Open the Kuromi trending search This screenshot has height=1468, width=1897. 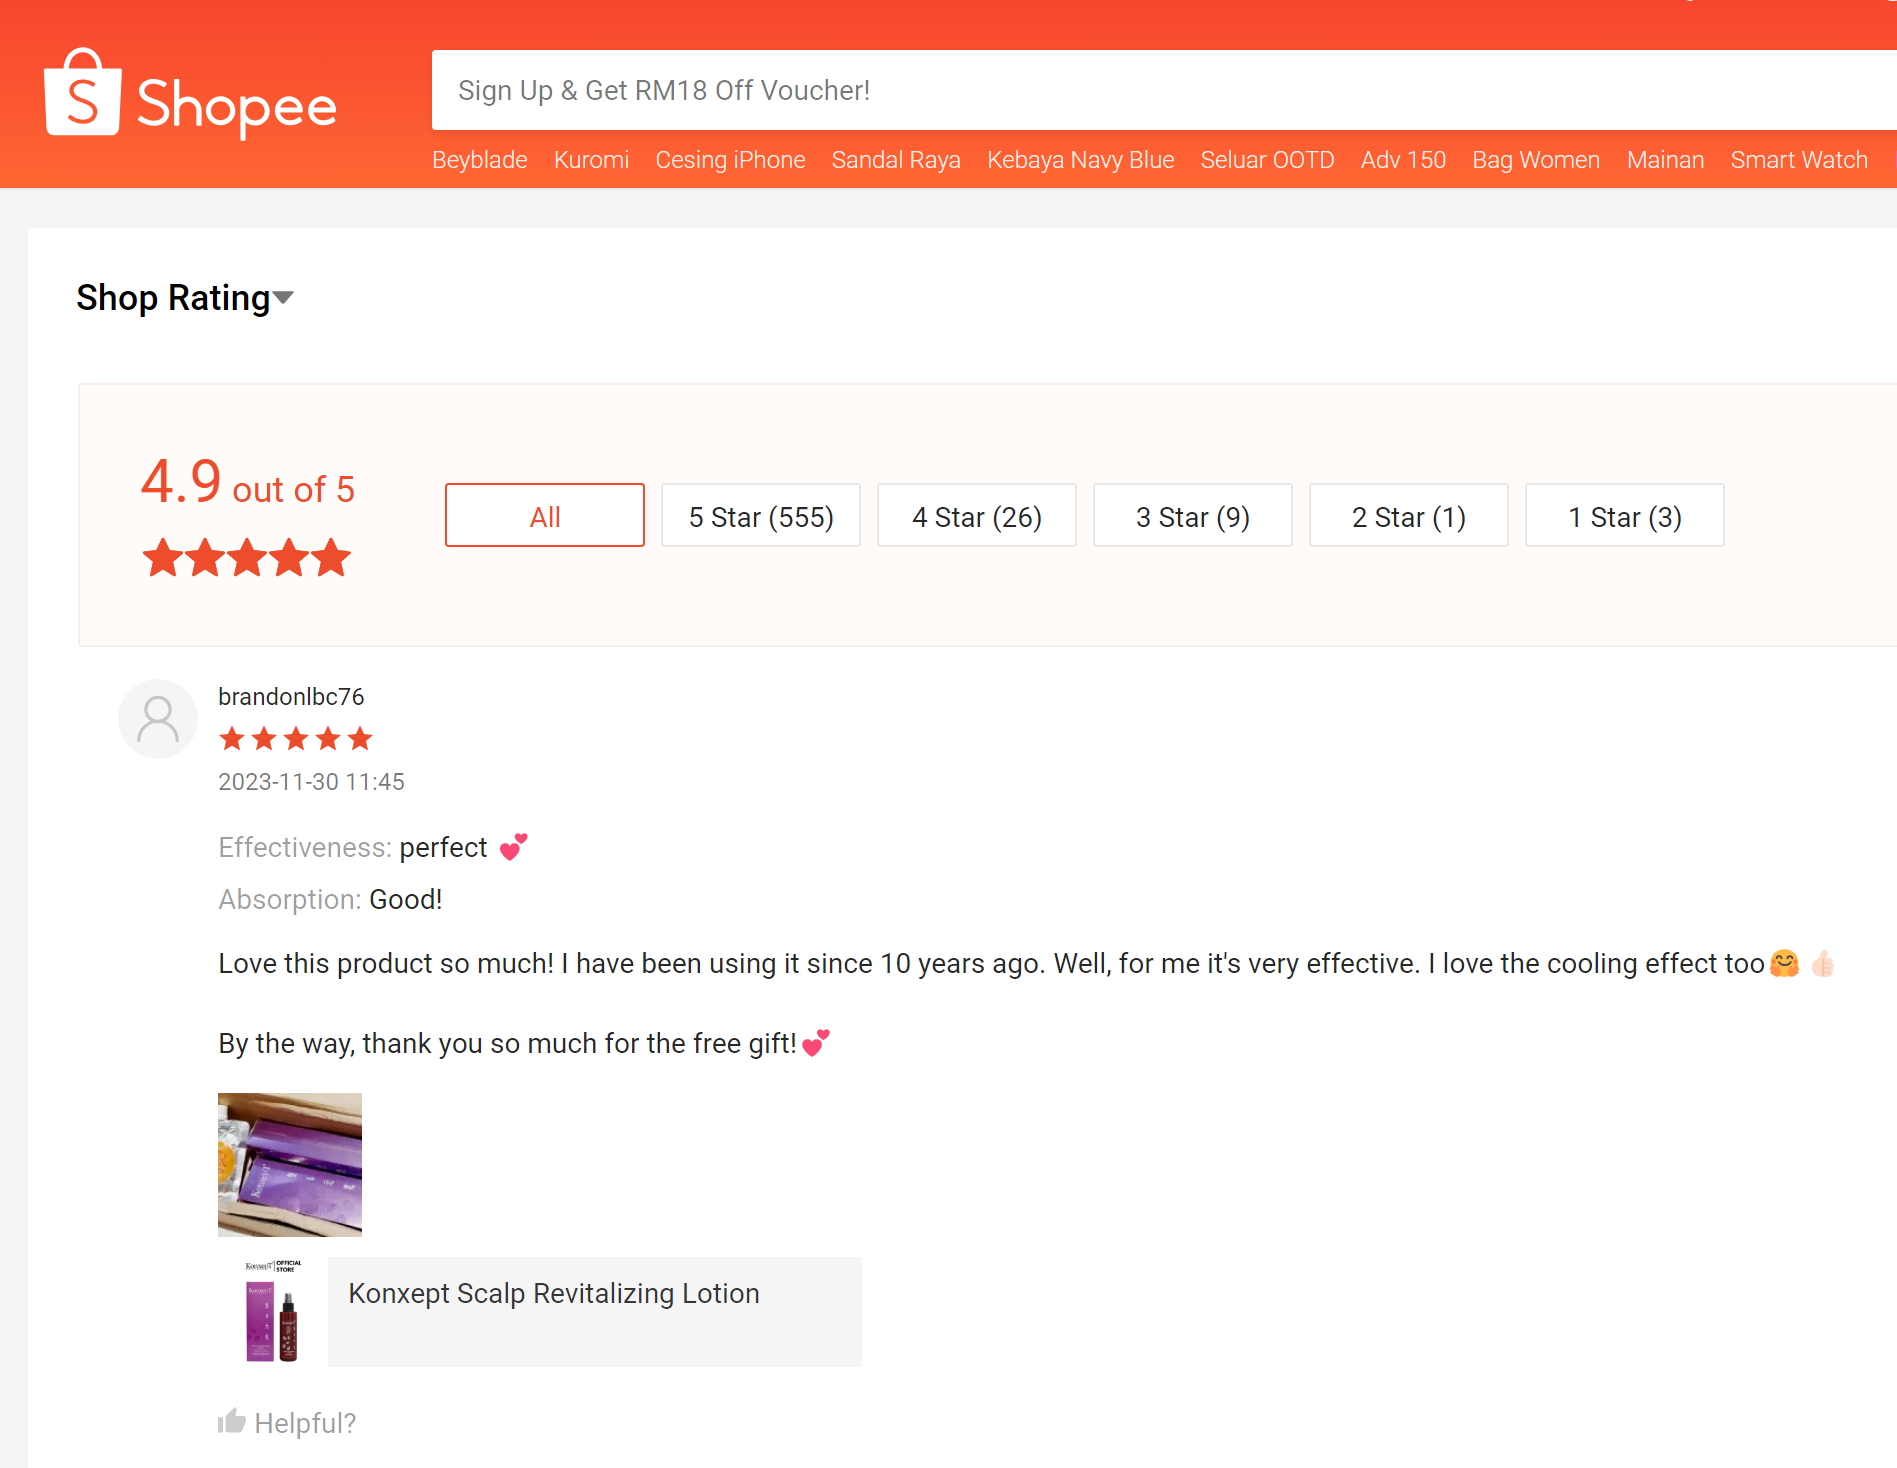click(x=591, y=160)
